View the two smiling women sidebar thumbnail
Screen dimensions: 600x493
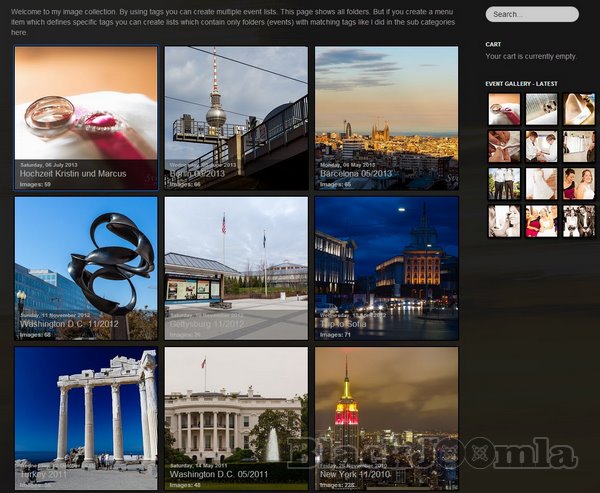[x=578, y=184]
